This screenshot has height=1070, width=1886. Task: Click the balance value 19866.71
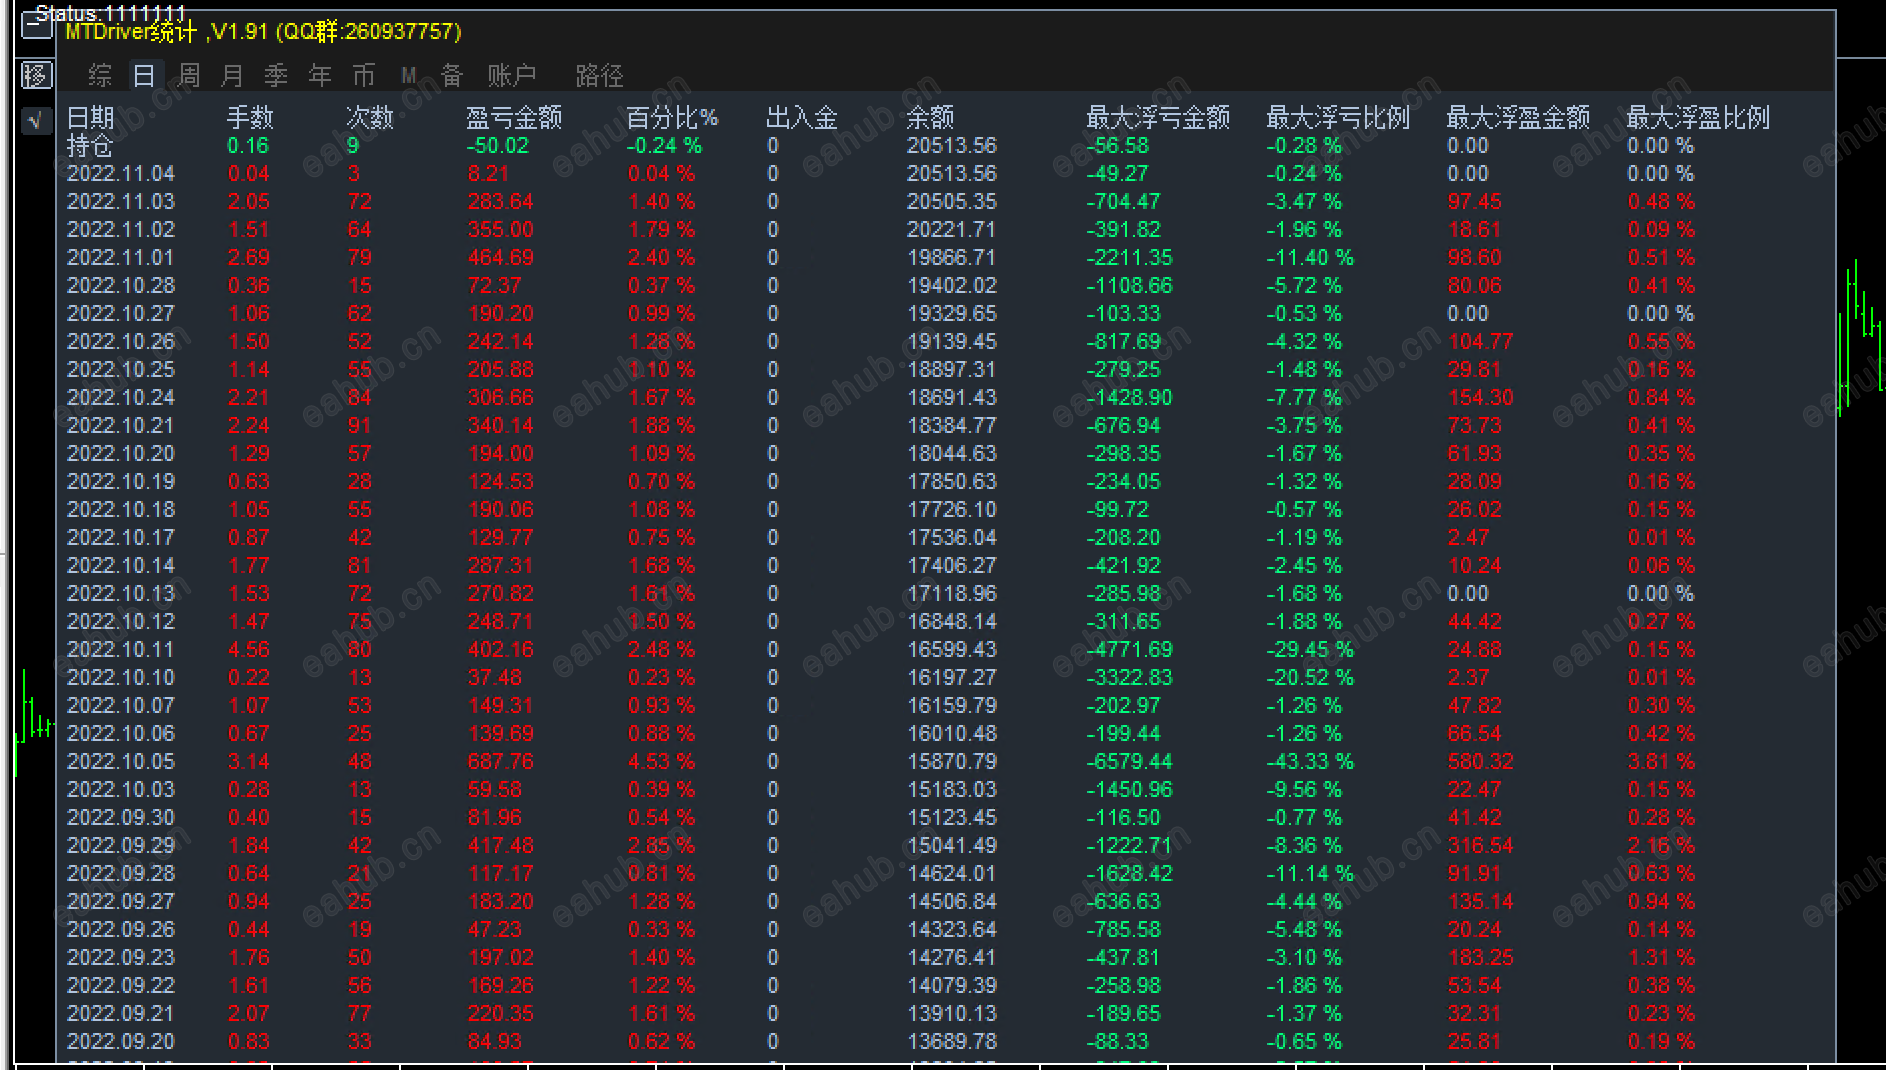point(952,258)
